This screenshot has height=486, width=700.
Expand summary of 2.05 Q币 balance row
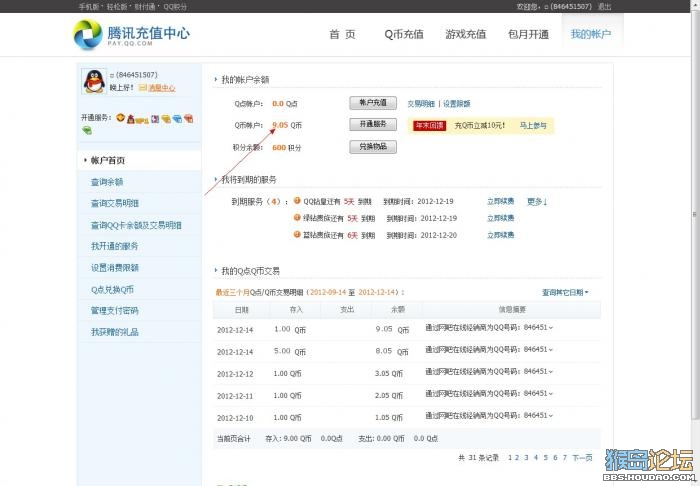pos(550,394)
